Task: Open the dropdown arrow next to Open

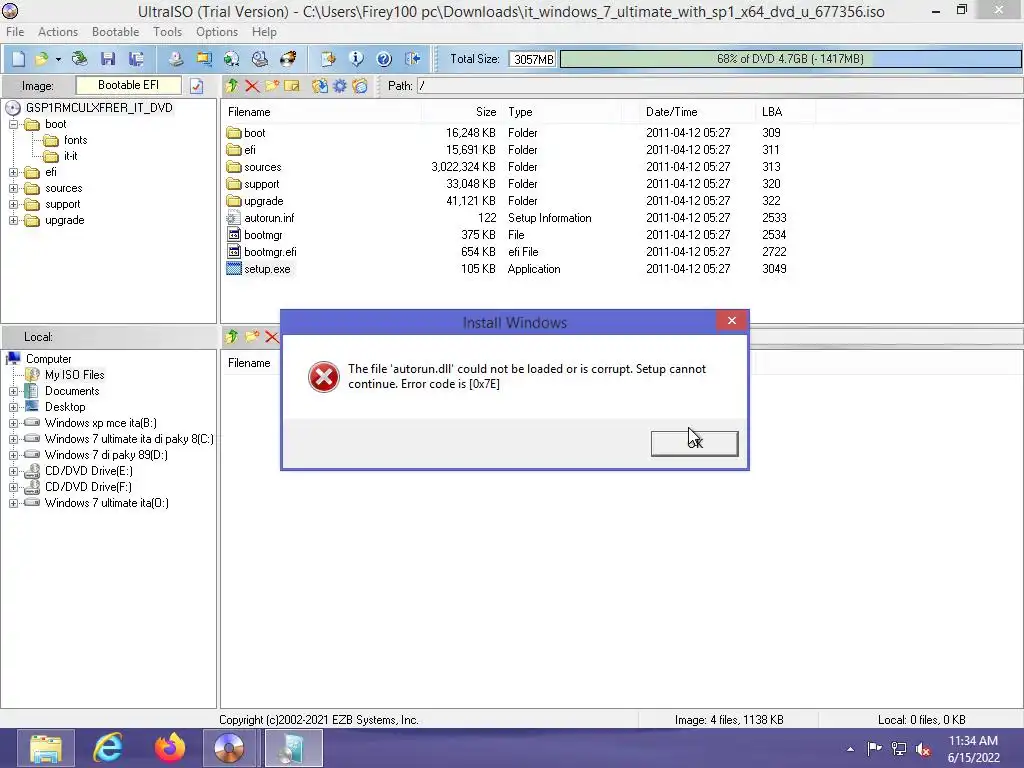Action: click(58, 59)
